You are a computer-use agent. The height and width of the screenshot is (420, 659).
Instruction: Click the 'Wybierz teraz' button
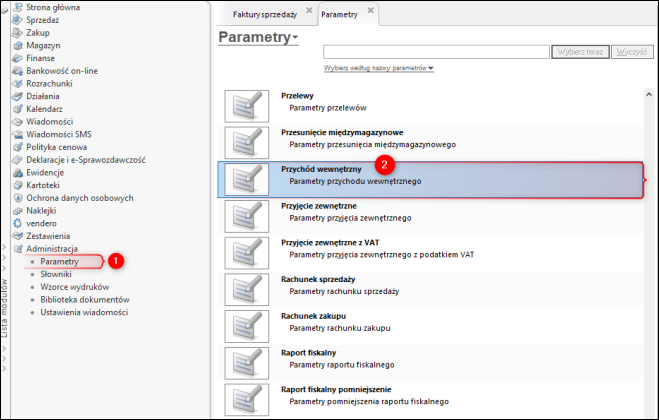pyautogui.click(x=581, y=50)
